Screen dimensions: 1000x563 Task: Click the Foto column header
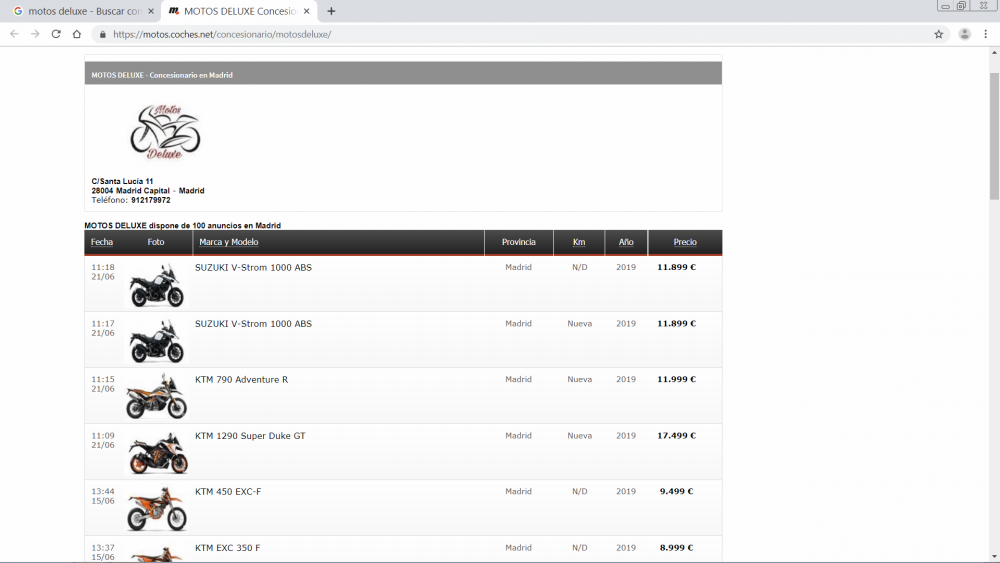[156, 242]
